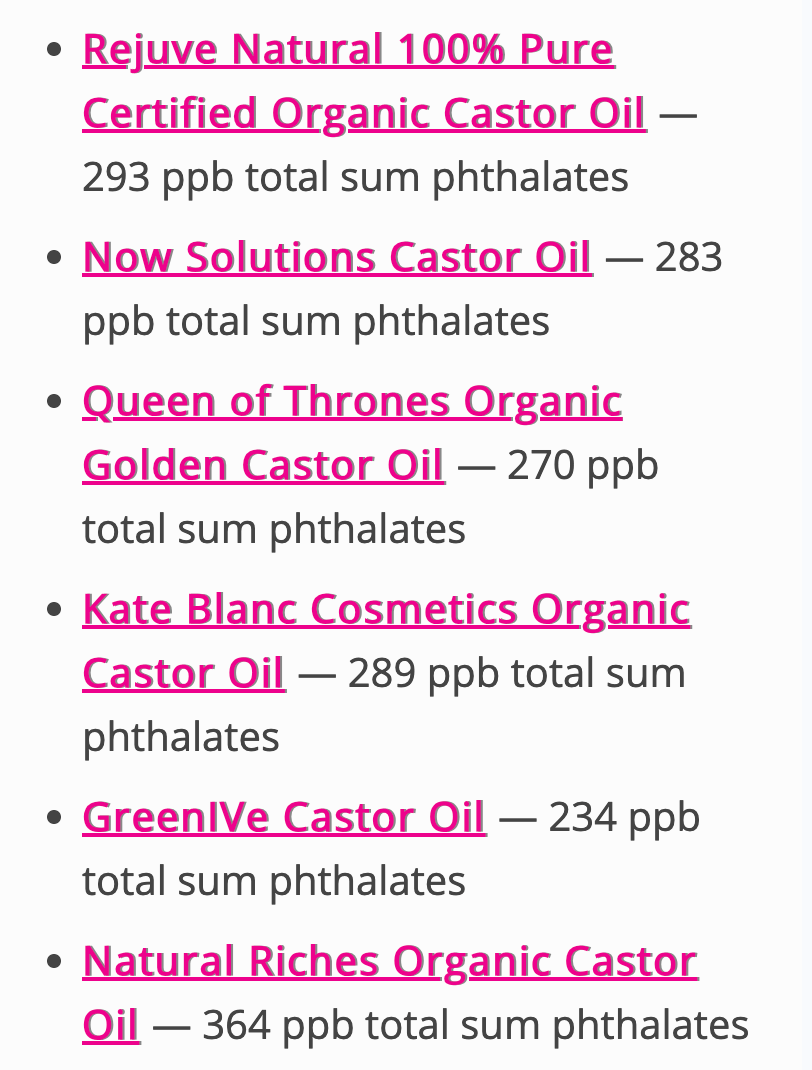Follow the Queen of Thrones Golden Castor Oil link
812x1070 pixels.
coord(352,401)
